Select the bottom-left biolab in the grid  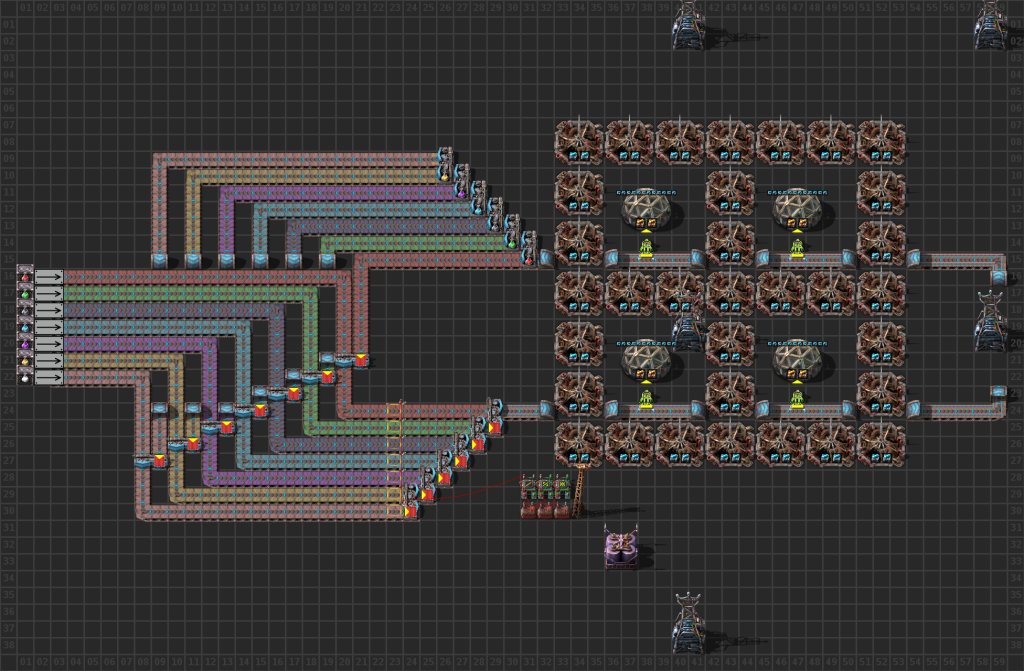click(579, 444)
